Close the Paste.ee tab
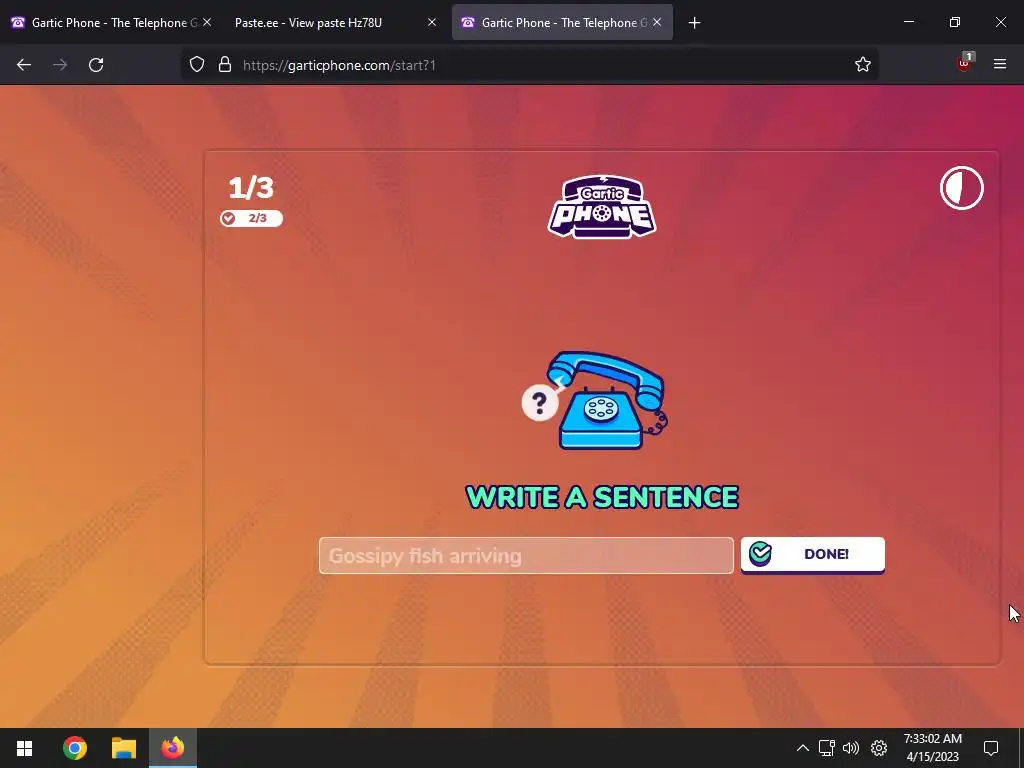The width and height of the screenshot is (1024, 768). click(432, 22)
